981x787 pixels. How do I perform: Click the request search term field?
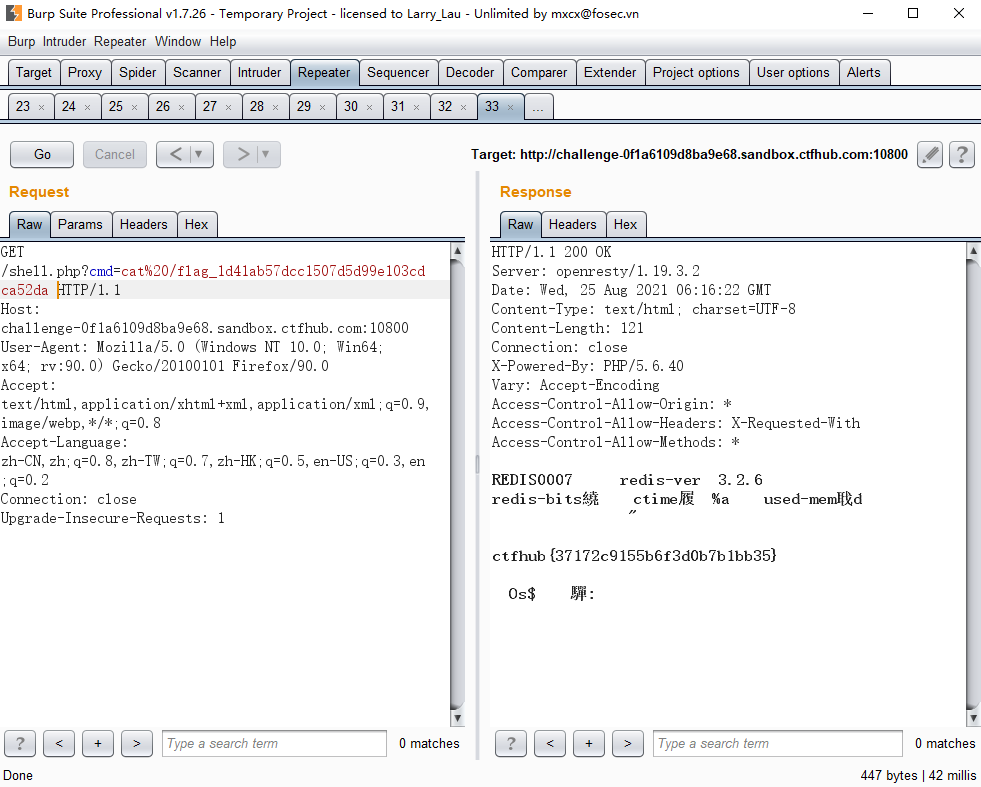click(274, 743)
